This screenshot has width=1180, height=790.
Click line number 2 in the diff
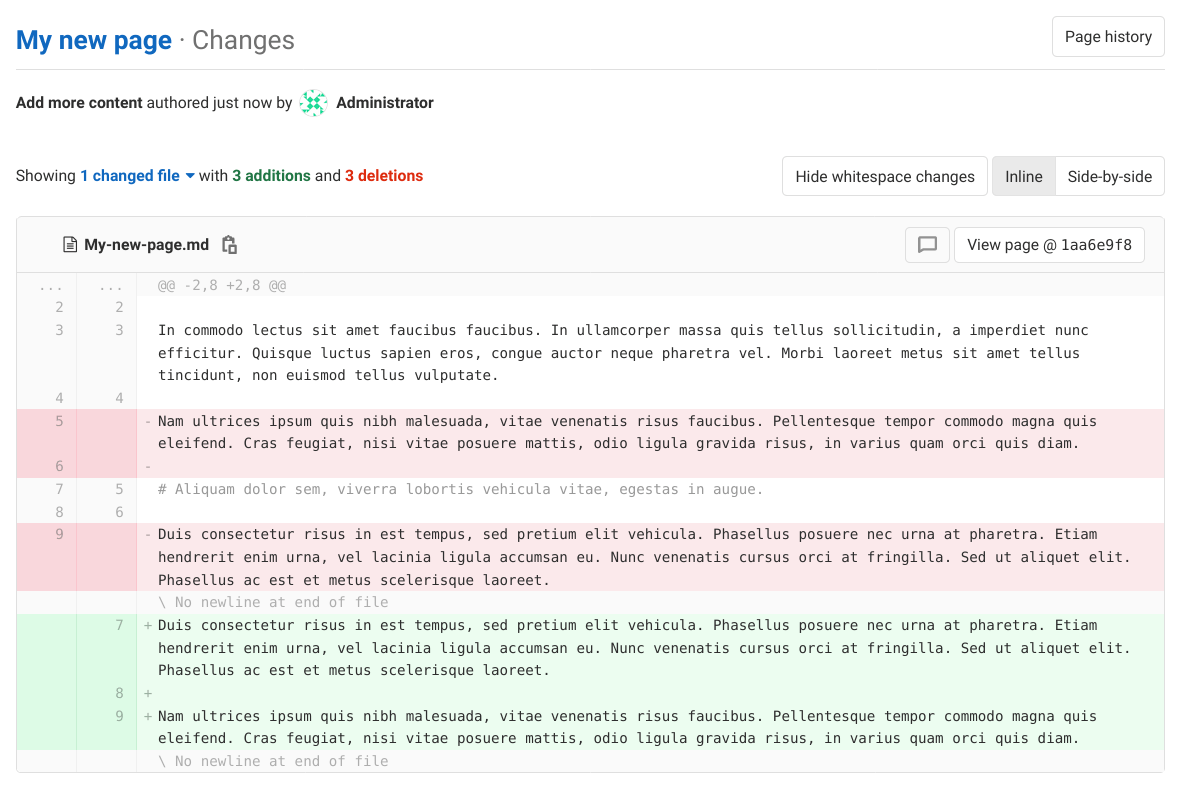(x=58, y=307)
